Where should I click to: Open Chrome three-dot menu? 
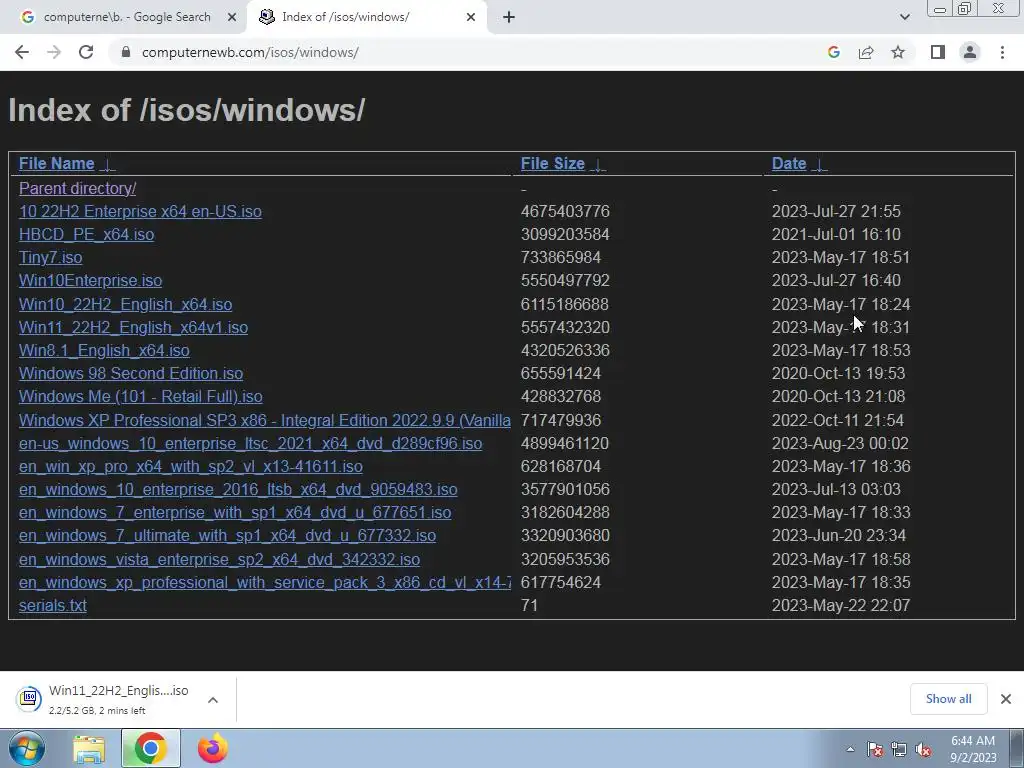pos(1002,52)
